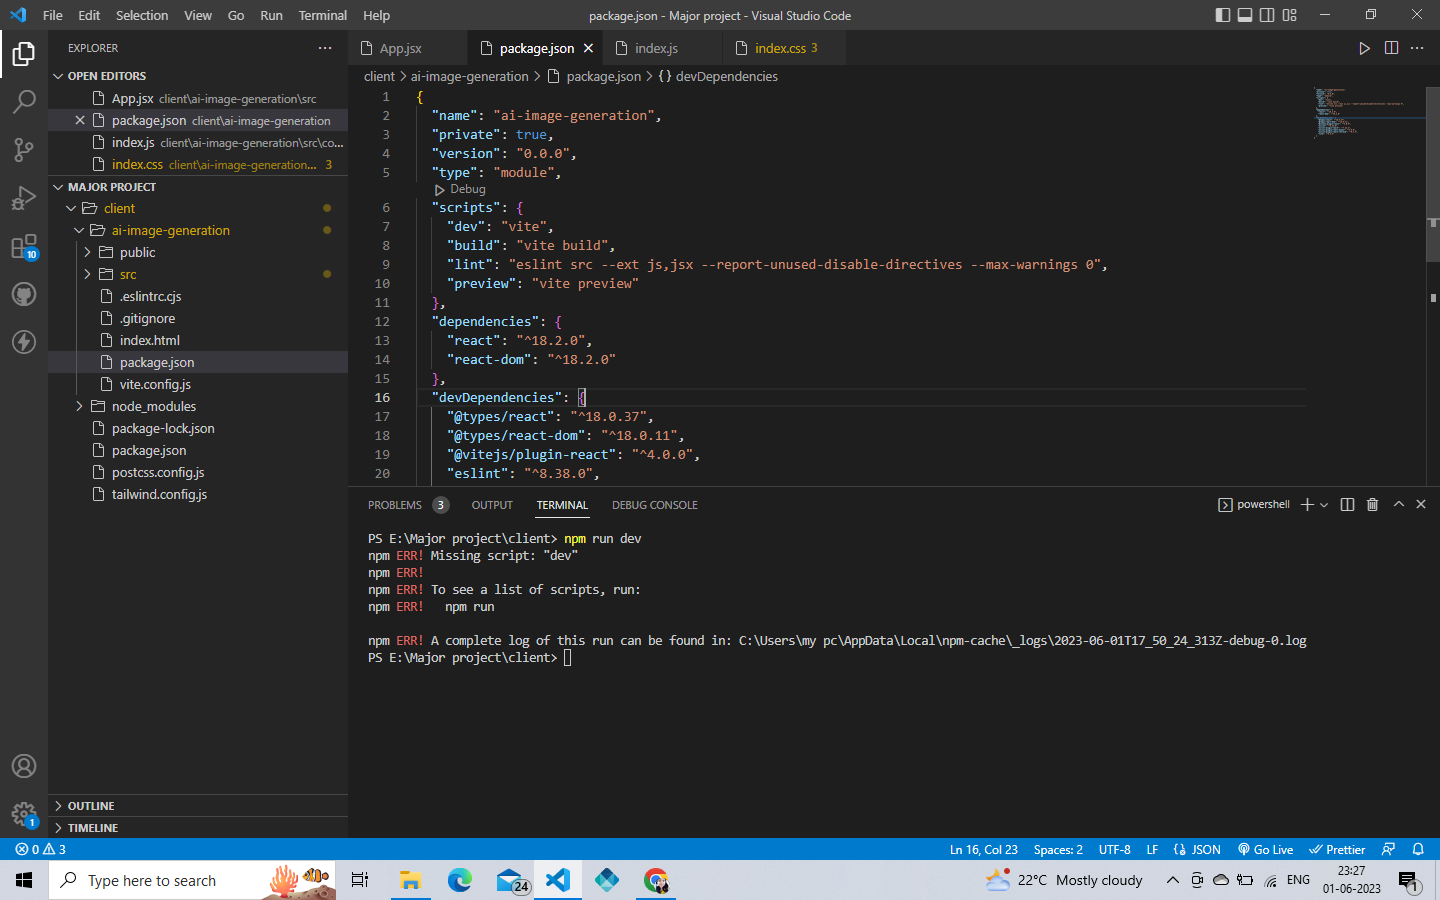Click Debug codelens above scripts
This screenshot has height=900, width=1440.
[x=467, y=189]
